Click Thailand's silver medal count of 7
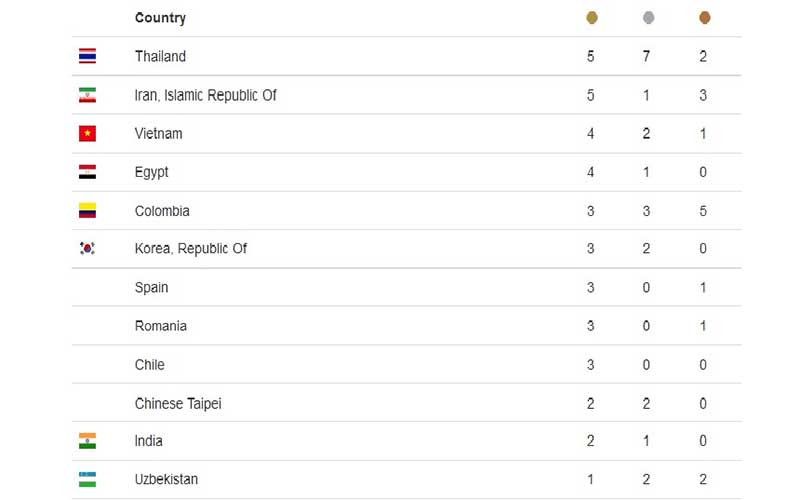 click(647, 56)
